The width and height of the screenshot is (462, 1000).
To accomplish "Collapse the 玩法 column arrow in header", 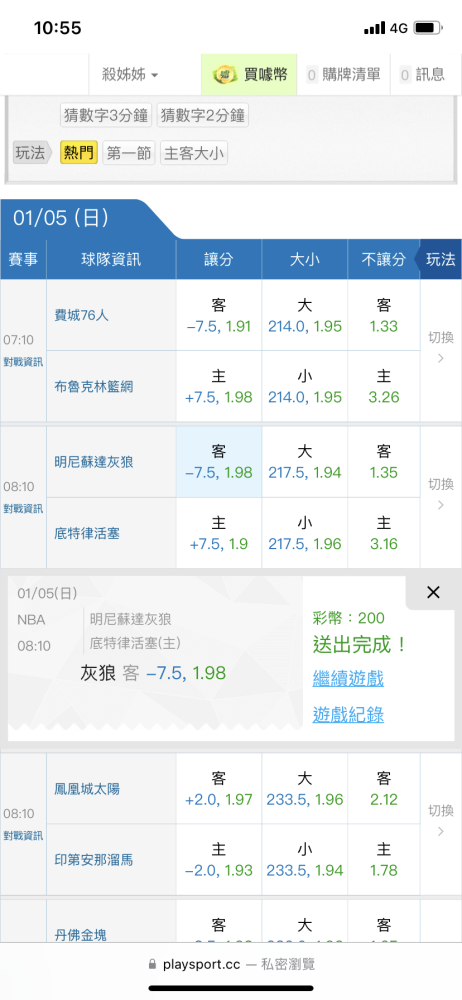I will tap(440, 260).
